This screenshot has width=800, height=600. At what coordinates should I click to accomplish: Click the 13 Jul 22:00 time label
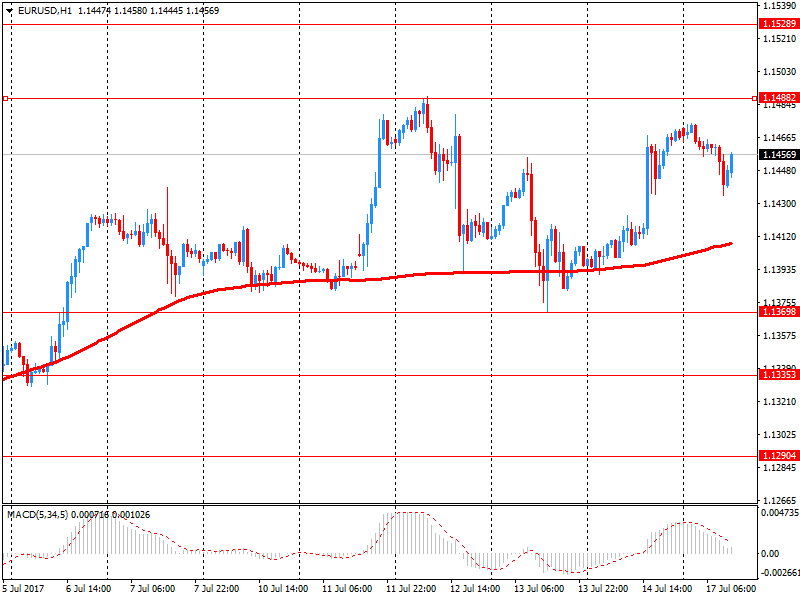603,589
